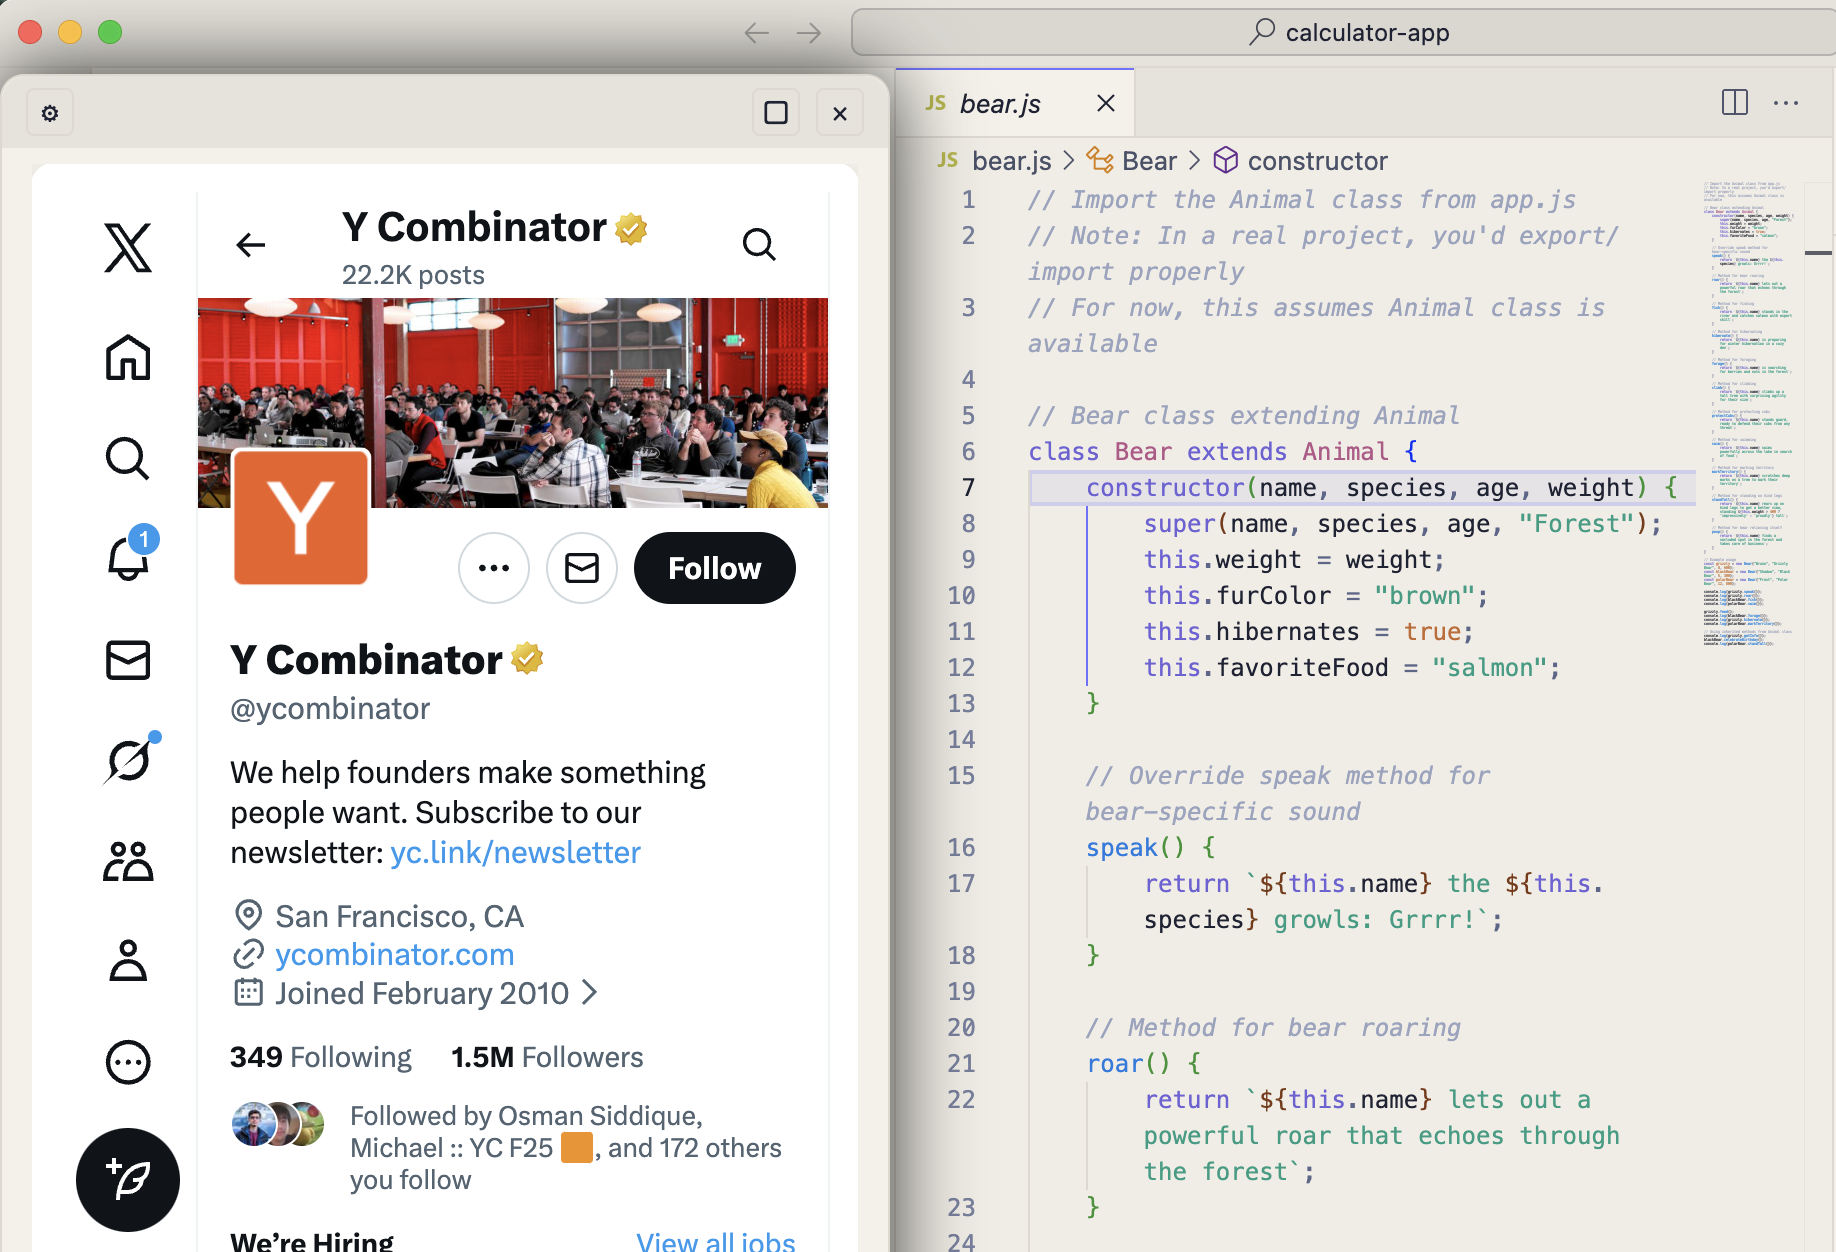
Task: Click We're Hiring heading
Action: pyautogui.click(x=312, y=1241)
